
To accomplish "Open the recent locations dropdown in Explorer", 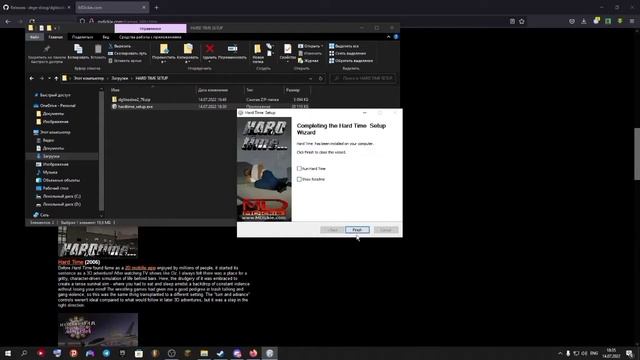I will [x=49, y=78].
